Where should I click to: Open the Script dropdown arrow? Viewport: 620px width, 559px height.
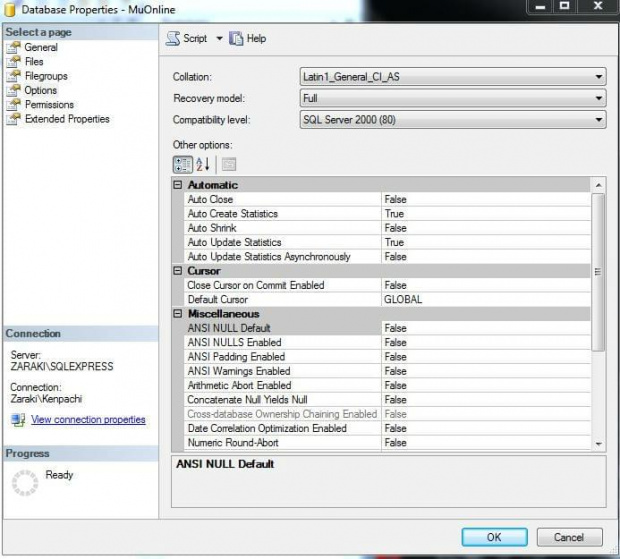point(219,39)
